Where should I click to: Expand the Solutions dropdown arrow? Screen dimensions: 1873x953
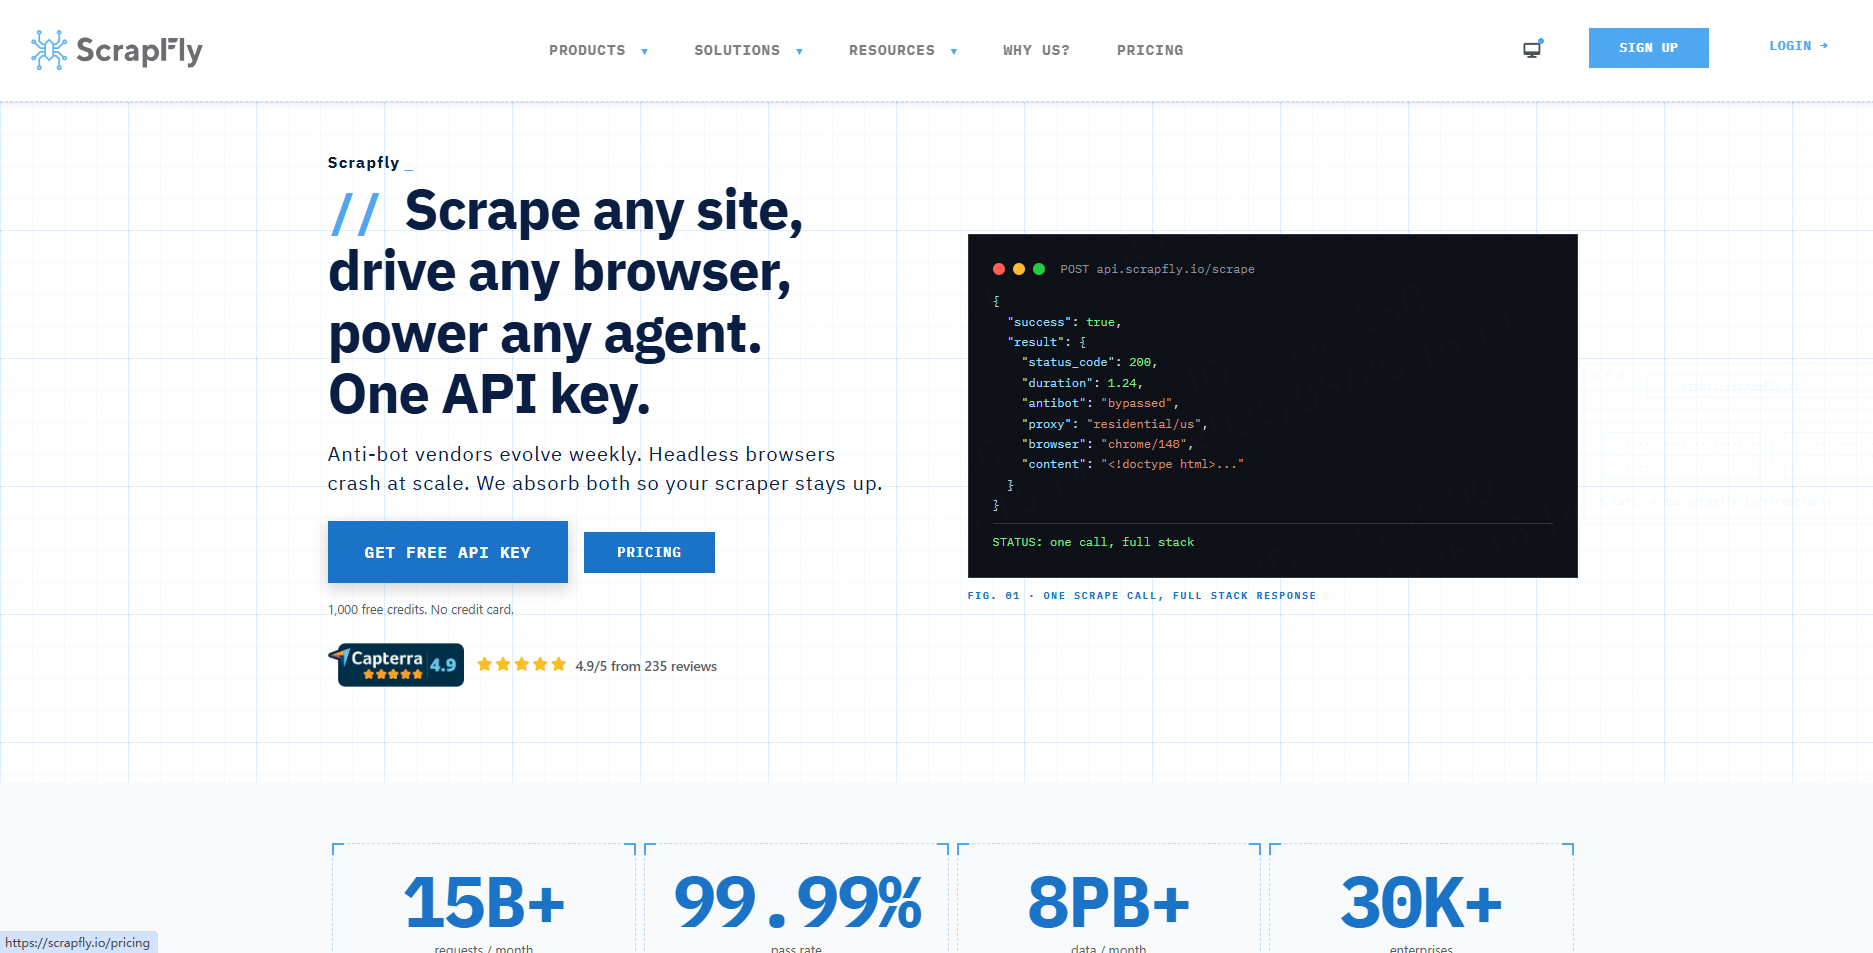[x=799, y=51]
